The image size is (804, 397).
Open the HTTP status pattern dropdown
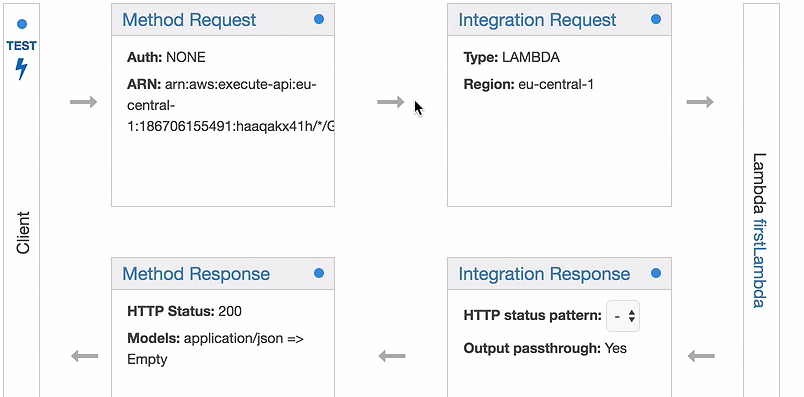[x=623, y=316]
